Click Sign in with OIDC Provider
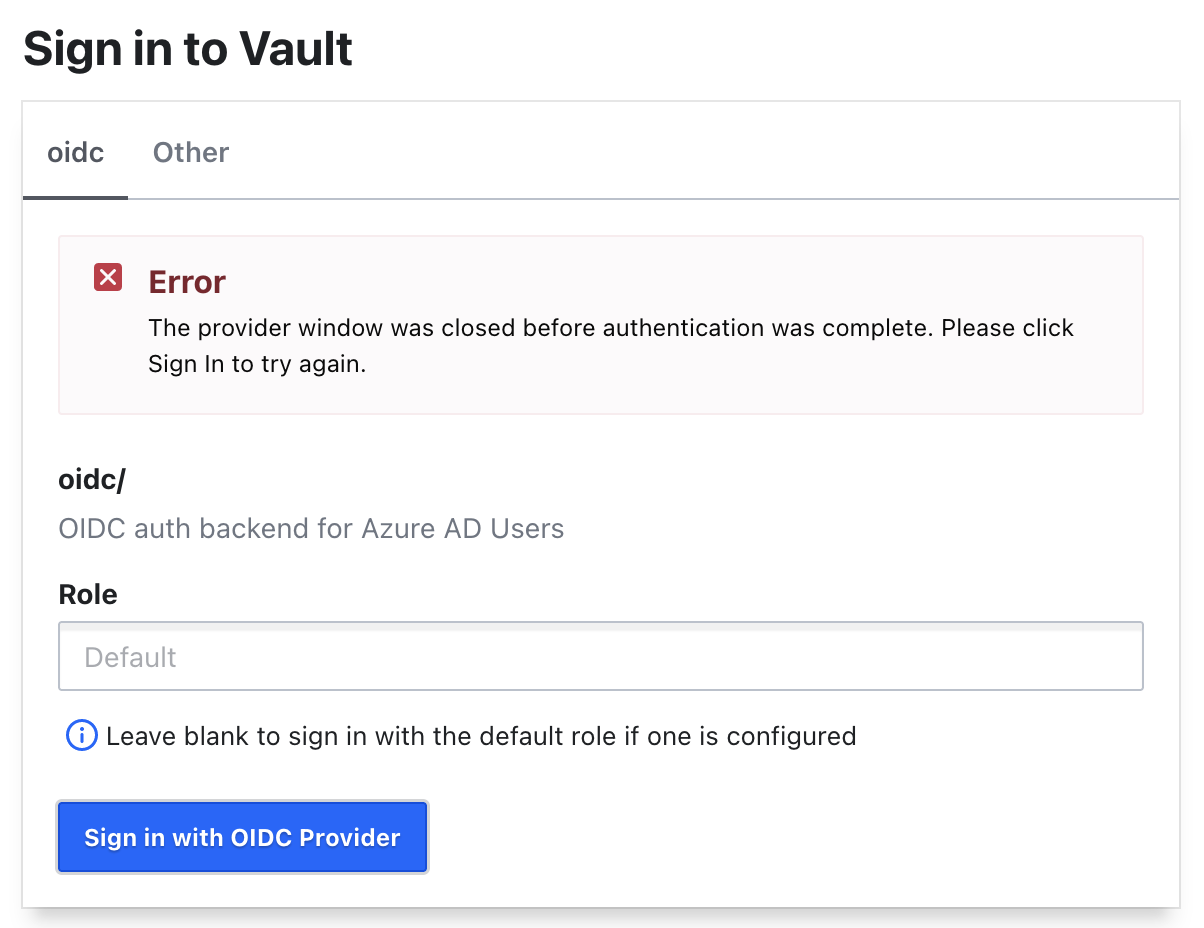This screenshot has height=928, width=1204. 242,837
